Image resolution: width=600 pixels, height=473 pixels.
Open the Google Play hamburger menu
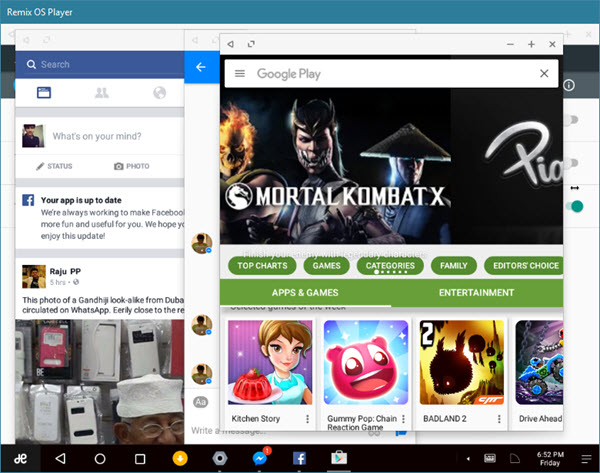click(x=240, y=73)
